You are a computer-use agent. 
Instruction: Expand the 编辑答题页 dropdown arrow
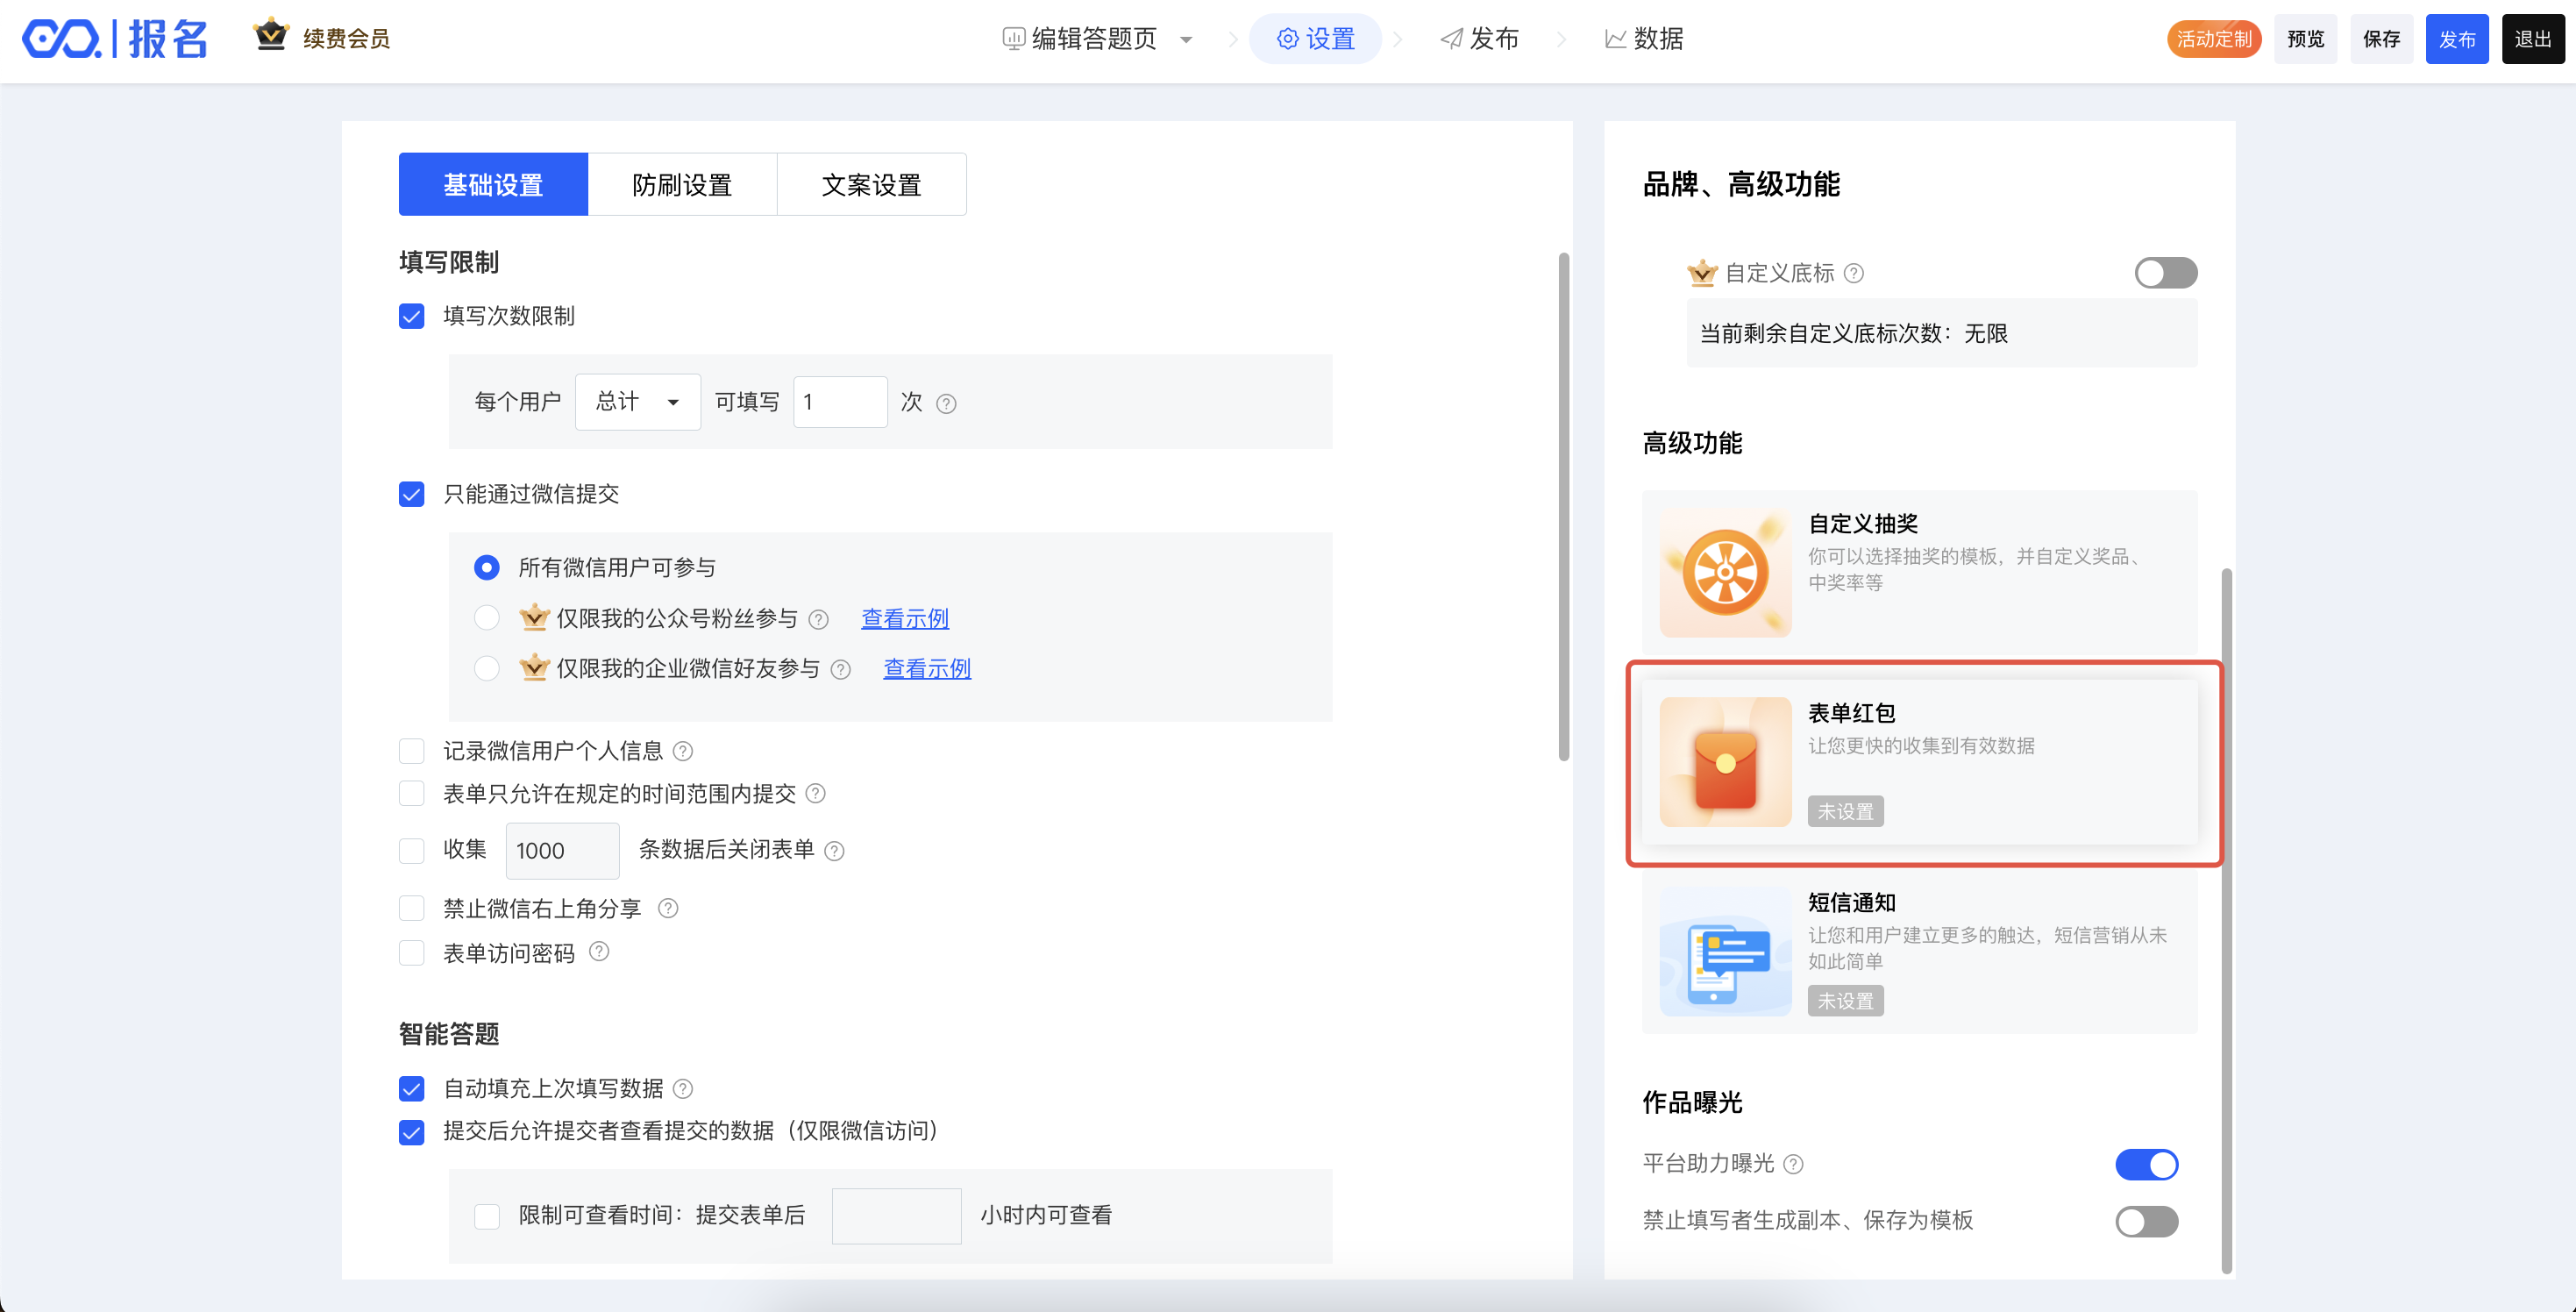pyautogui.click(x=1186, y=40)
